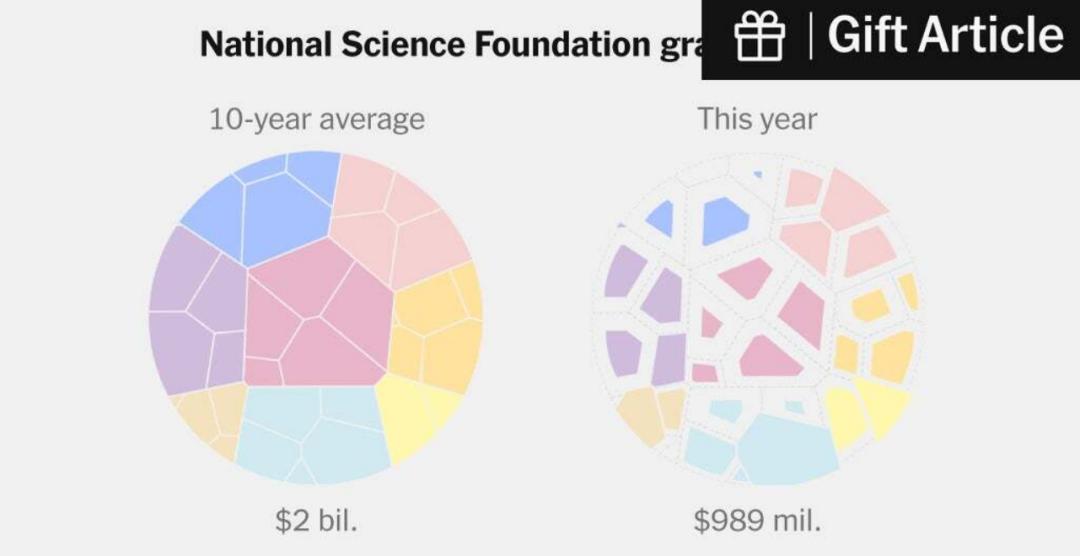Click the largest blue cell in the This year chart
The width and height of the screenshot is (1080, 556).
725,220
